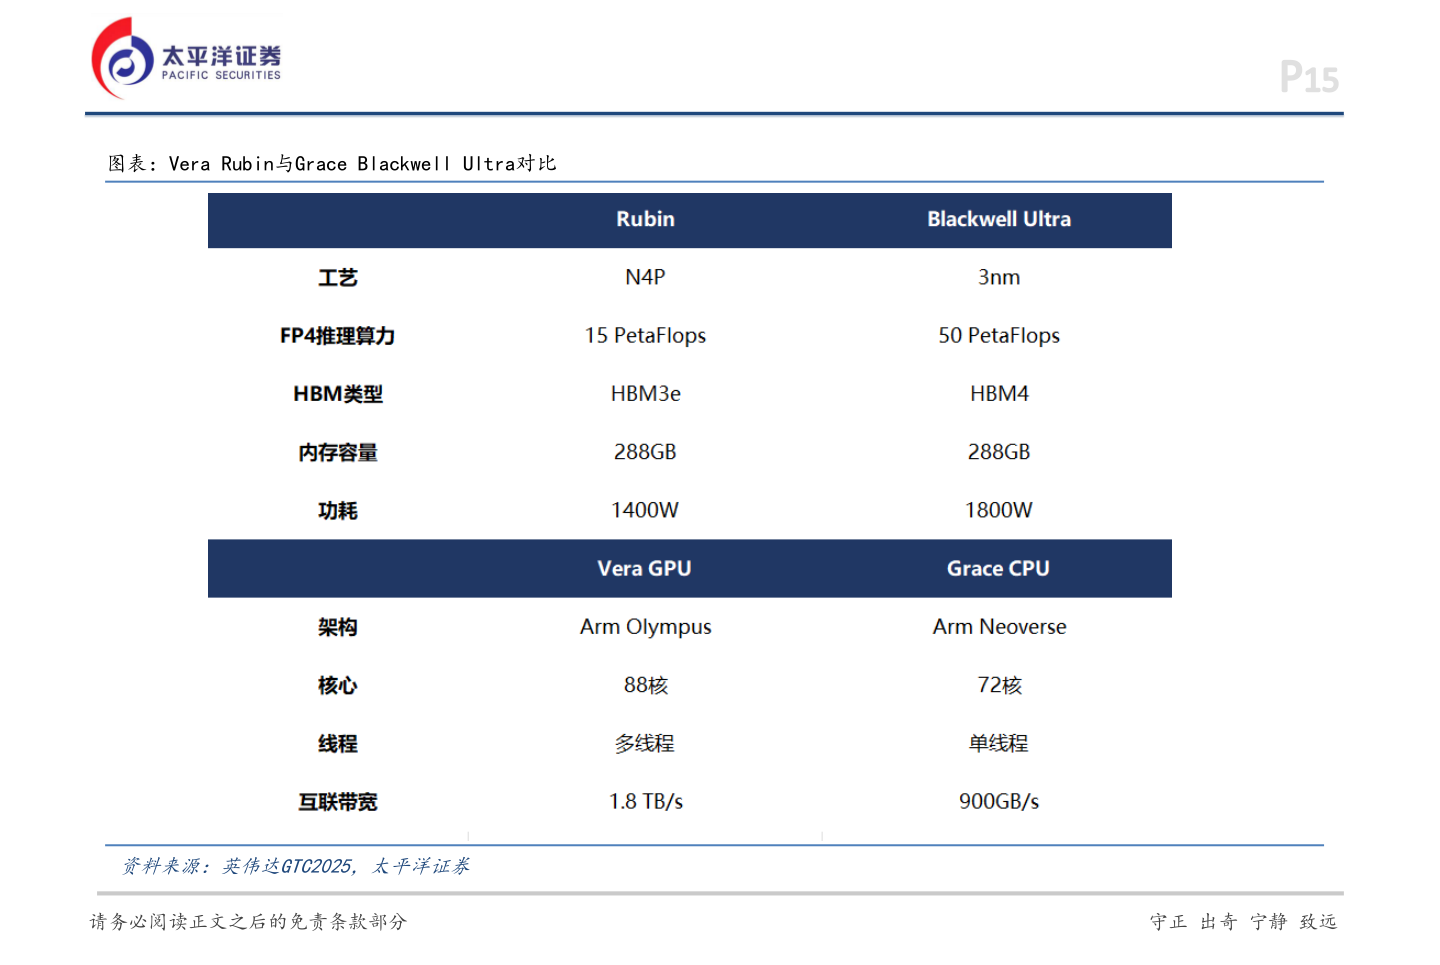Click the 15 PetaFlops value

[645, 336]
